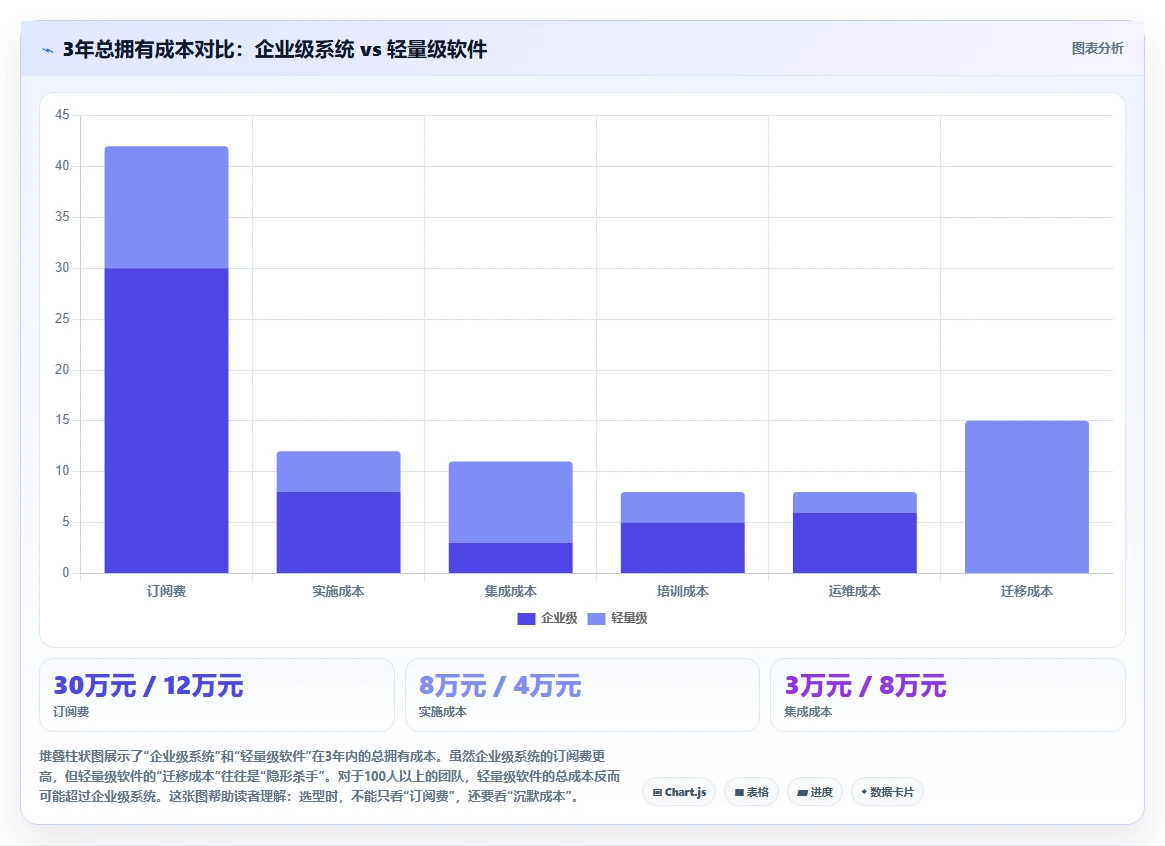
Task: Click the 表格 tag
Action: 751,792
